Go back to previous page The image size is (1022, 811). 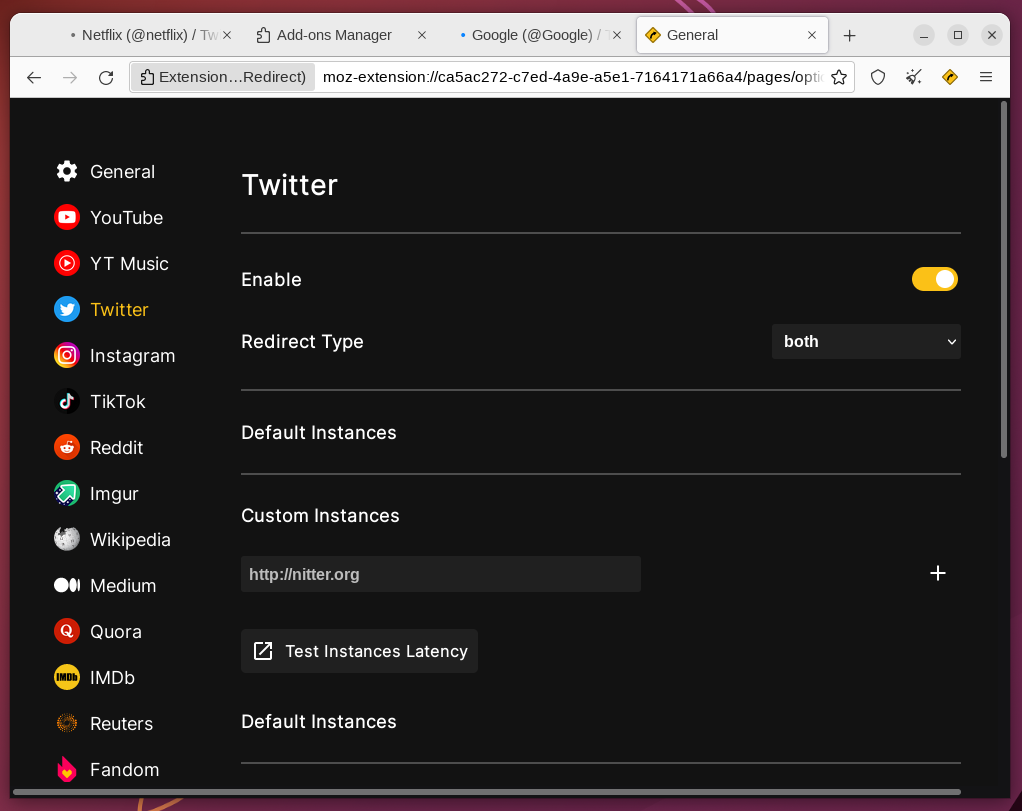(34, 78)
